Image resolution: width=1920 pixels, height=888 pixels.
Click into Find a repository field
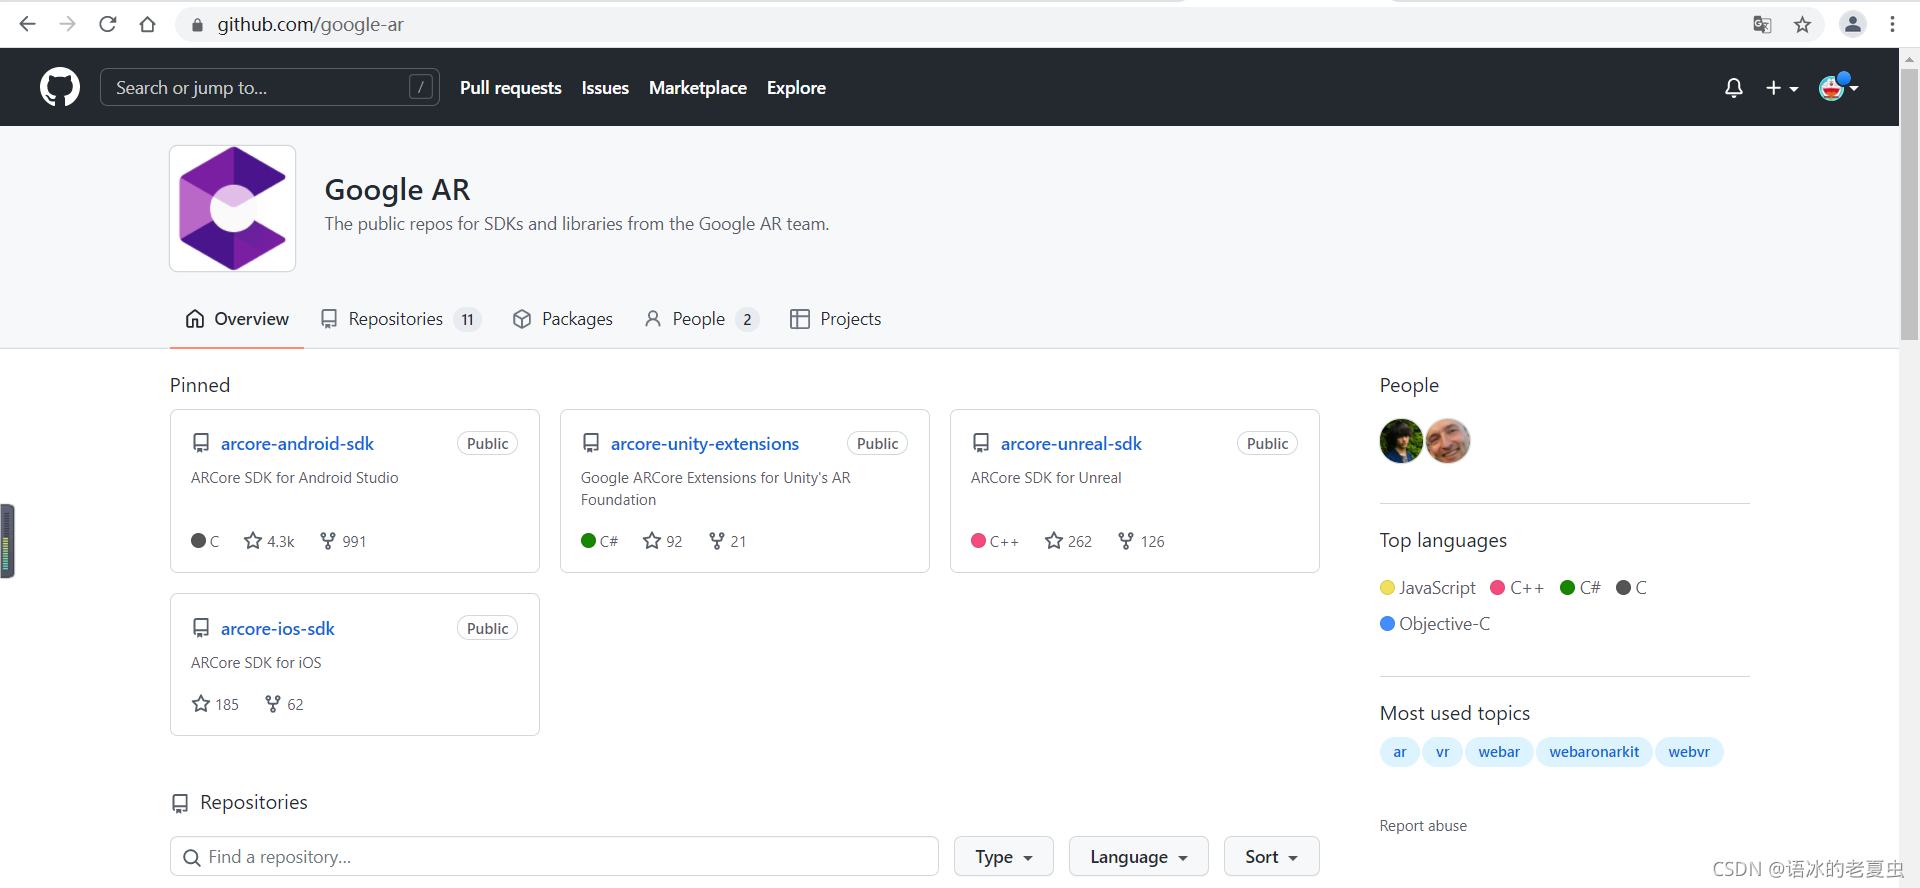[x=554, y=857]
